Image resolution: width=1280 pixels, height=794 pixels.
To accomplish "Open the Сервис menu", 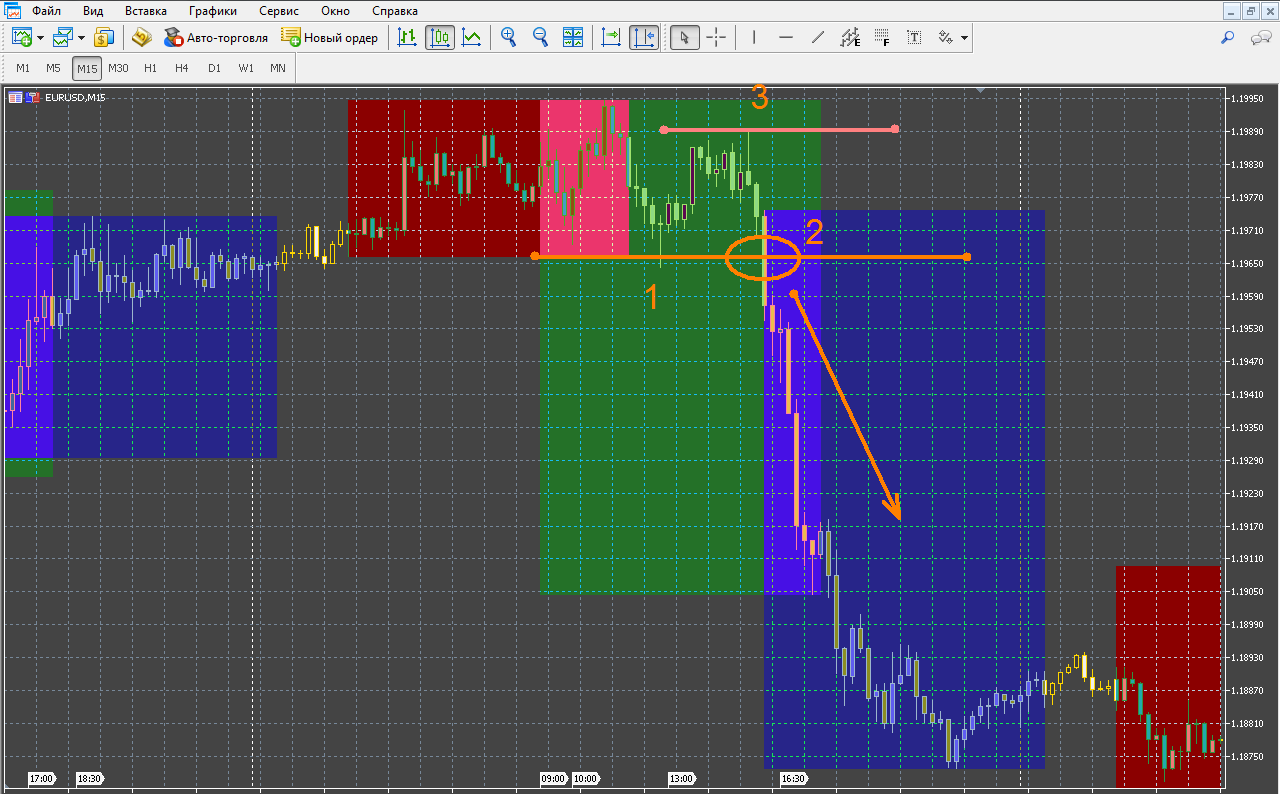I will click(x=279, y=11).
